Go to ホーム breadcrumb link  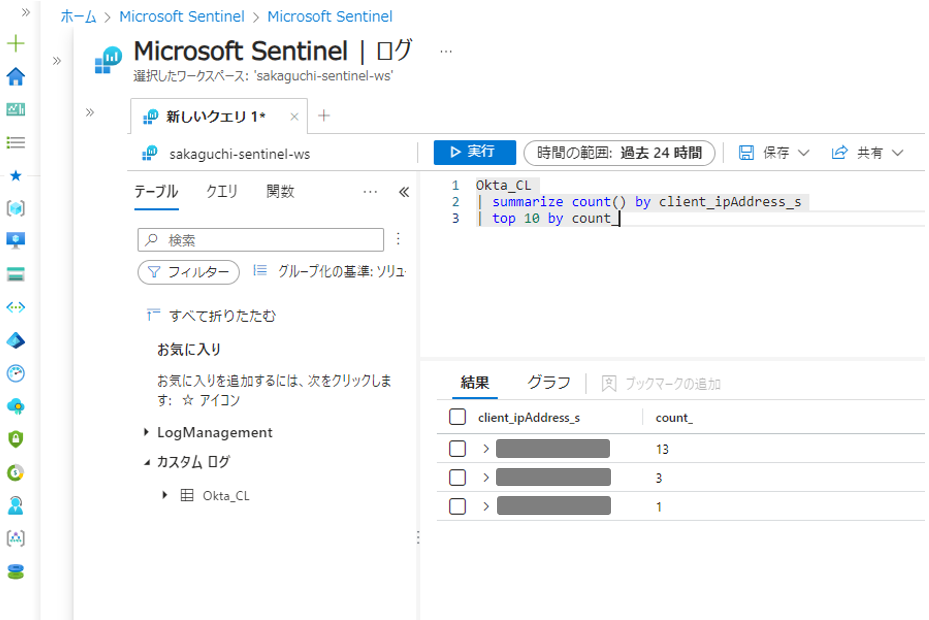[78, 17]
